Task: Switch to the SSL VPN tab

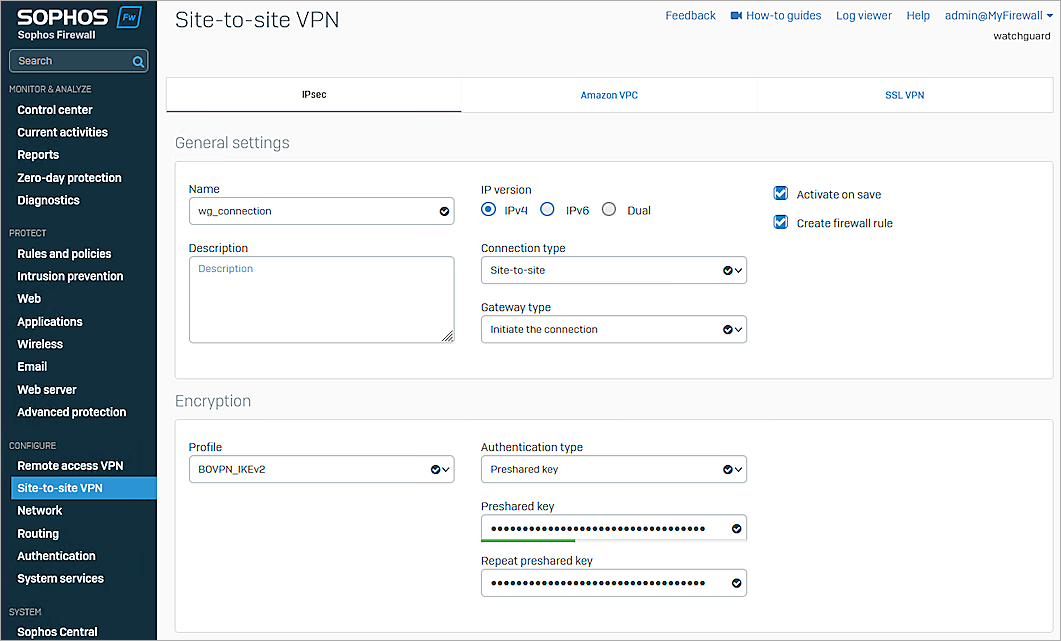Action: click(904, 96)
